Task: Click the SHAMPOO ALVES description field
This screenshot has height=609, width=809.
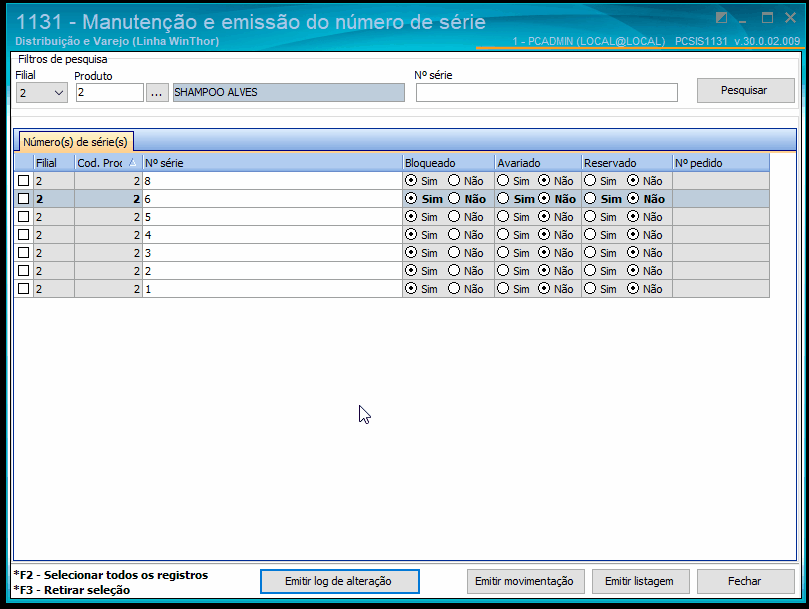Action: pyautogui.click(x=288, y=92)
